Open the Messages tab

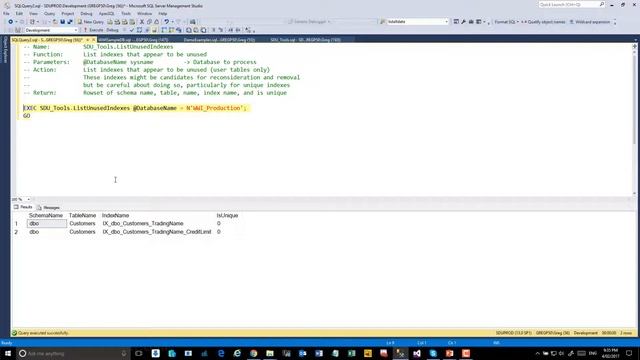(48, 207)
